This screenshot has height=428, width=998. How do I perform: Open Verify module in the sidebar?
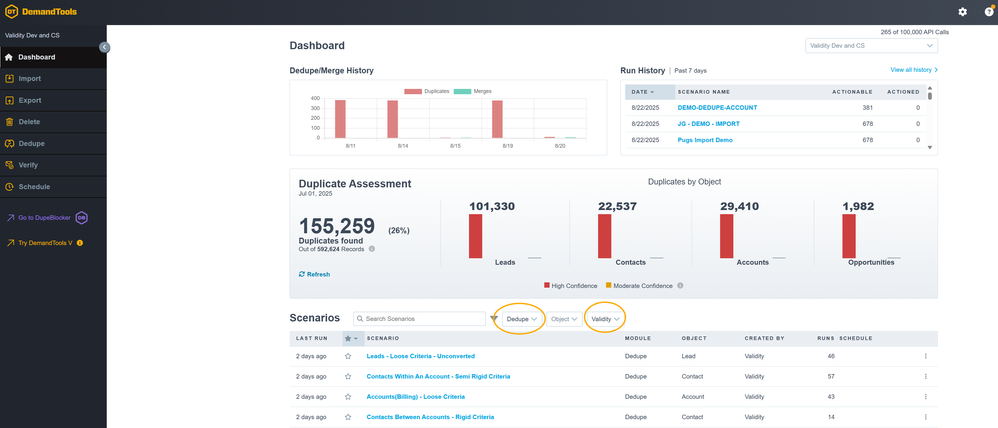[x=53, y=166]
